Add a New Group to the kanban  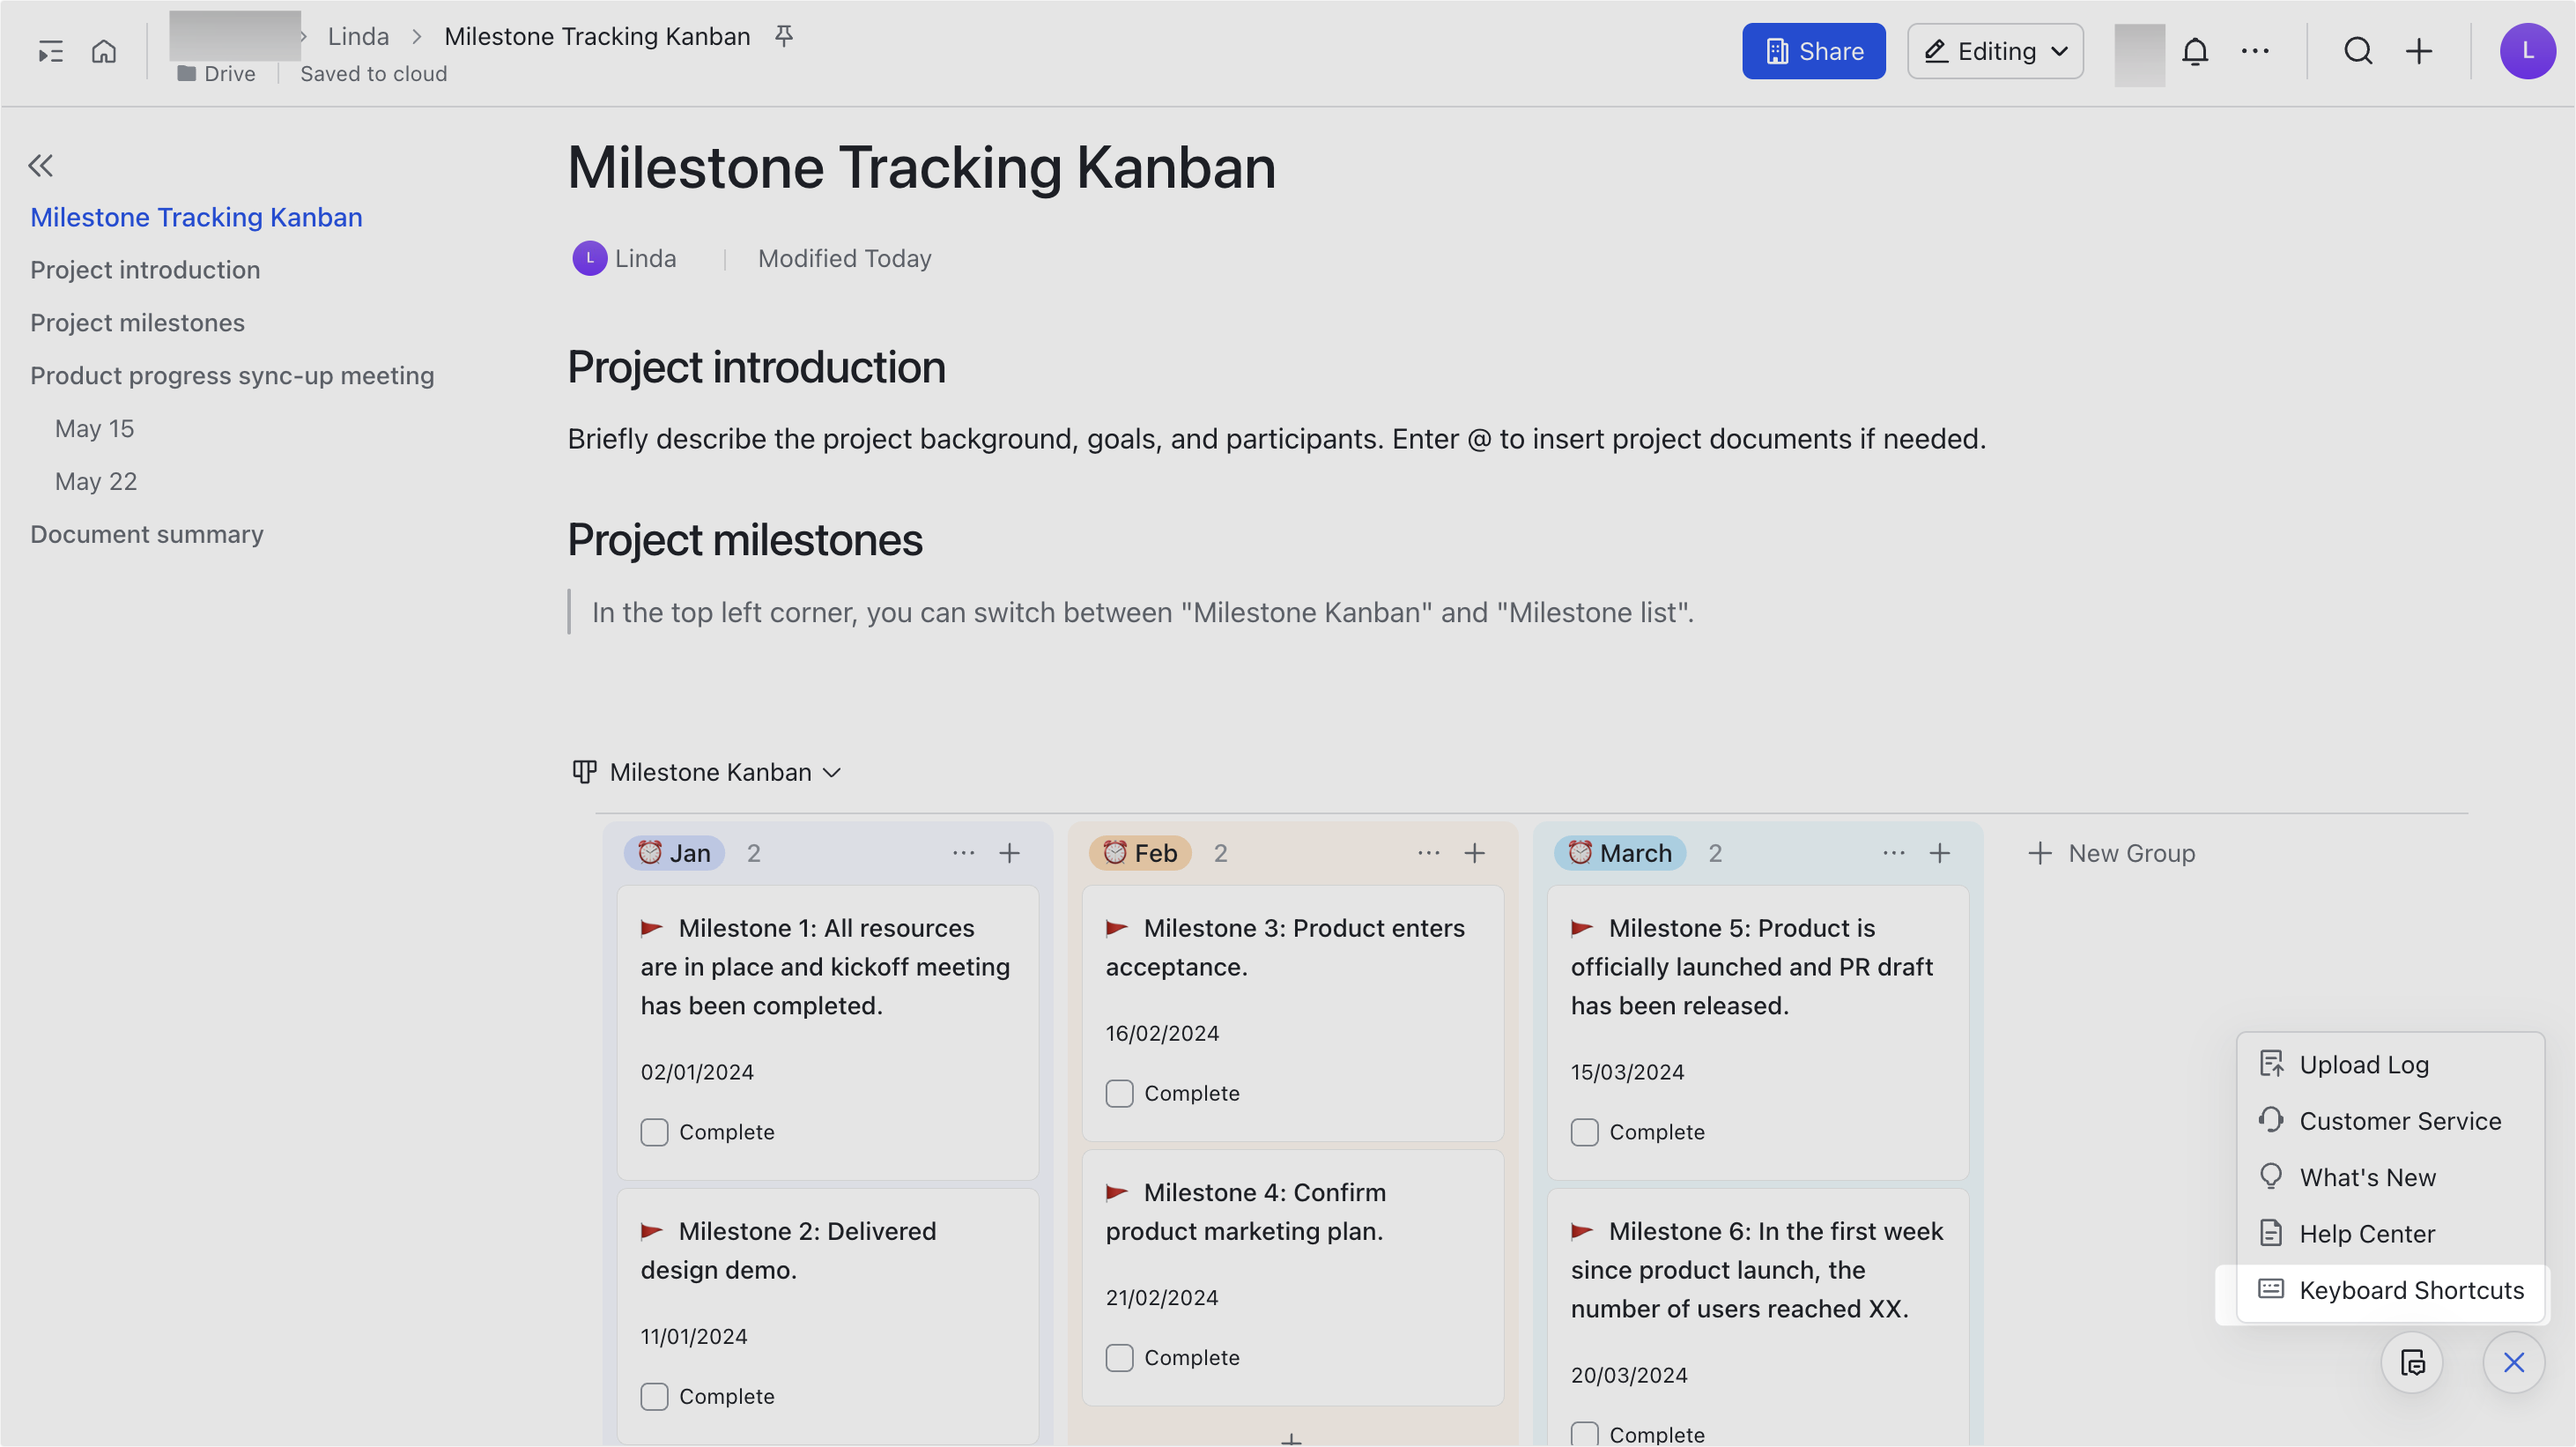pyautogui.click(x=2111, y=853)
